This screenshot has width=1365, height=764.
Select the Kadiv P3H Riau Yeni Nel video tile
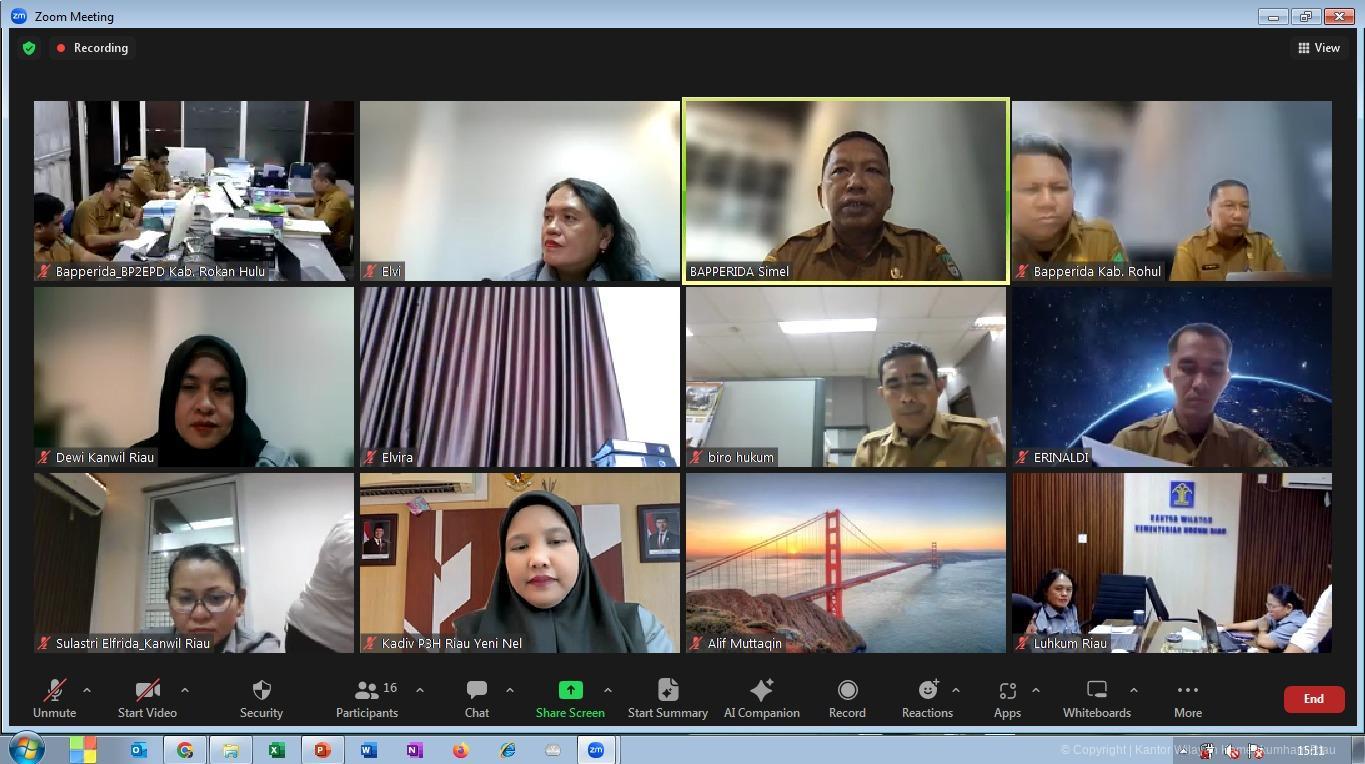point(520,563)
